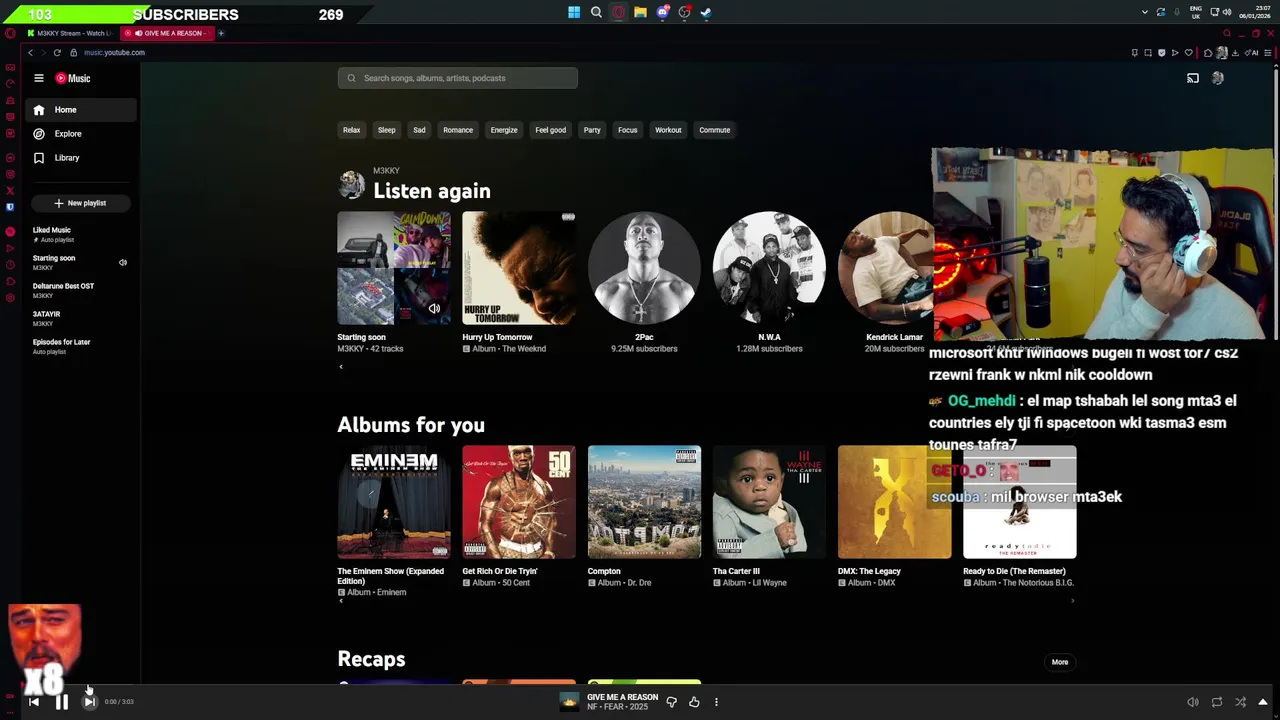Select the Sad mood chip
Screen dimensions: 1280x720
[419, 130]
